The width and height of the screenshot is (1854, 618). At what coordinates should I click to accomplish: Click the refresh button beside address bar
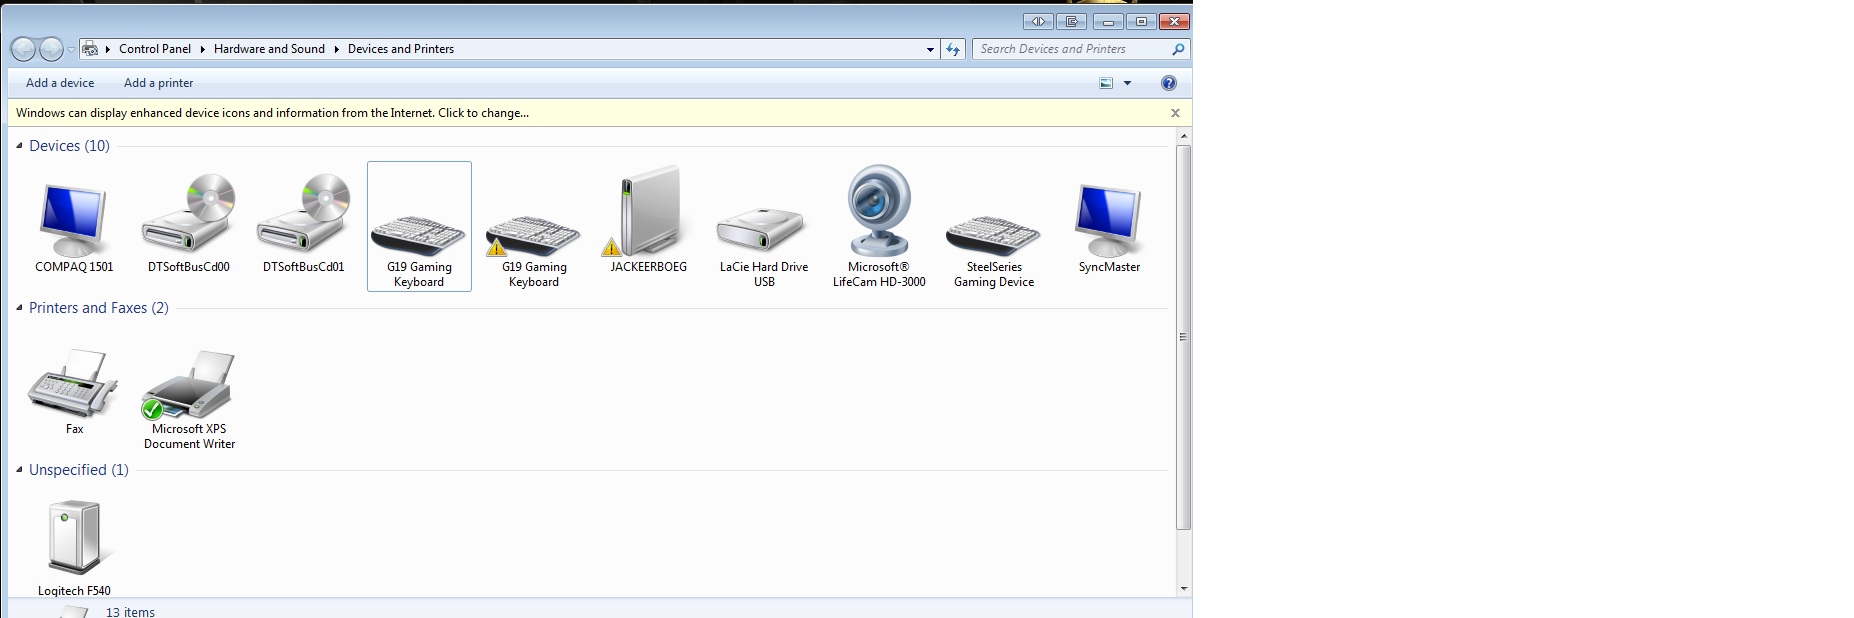coord(953,49)
